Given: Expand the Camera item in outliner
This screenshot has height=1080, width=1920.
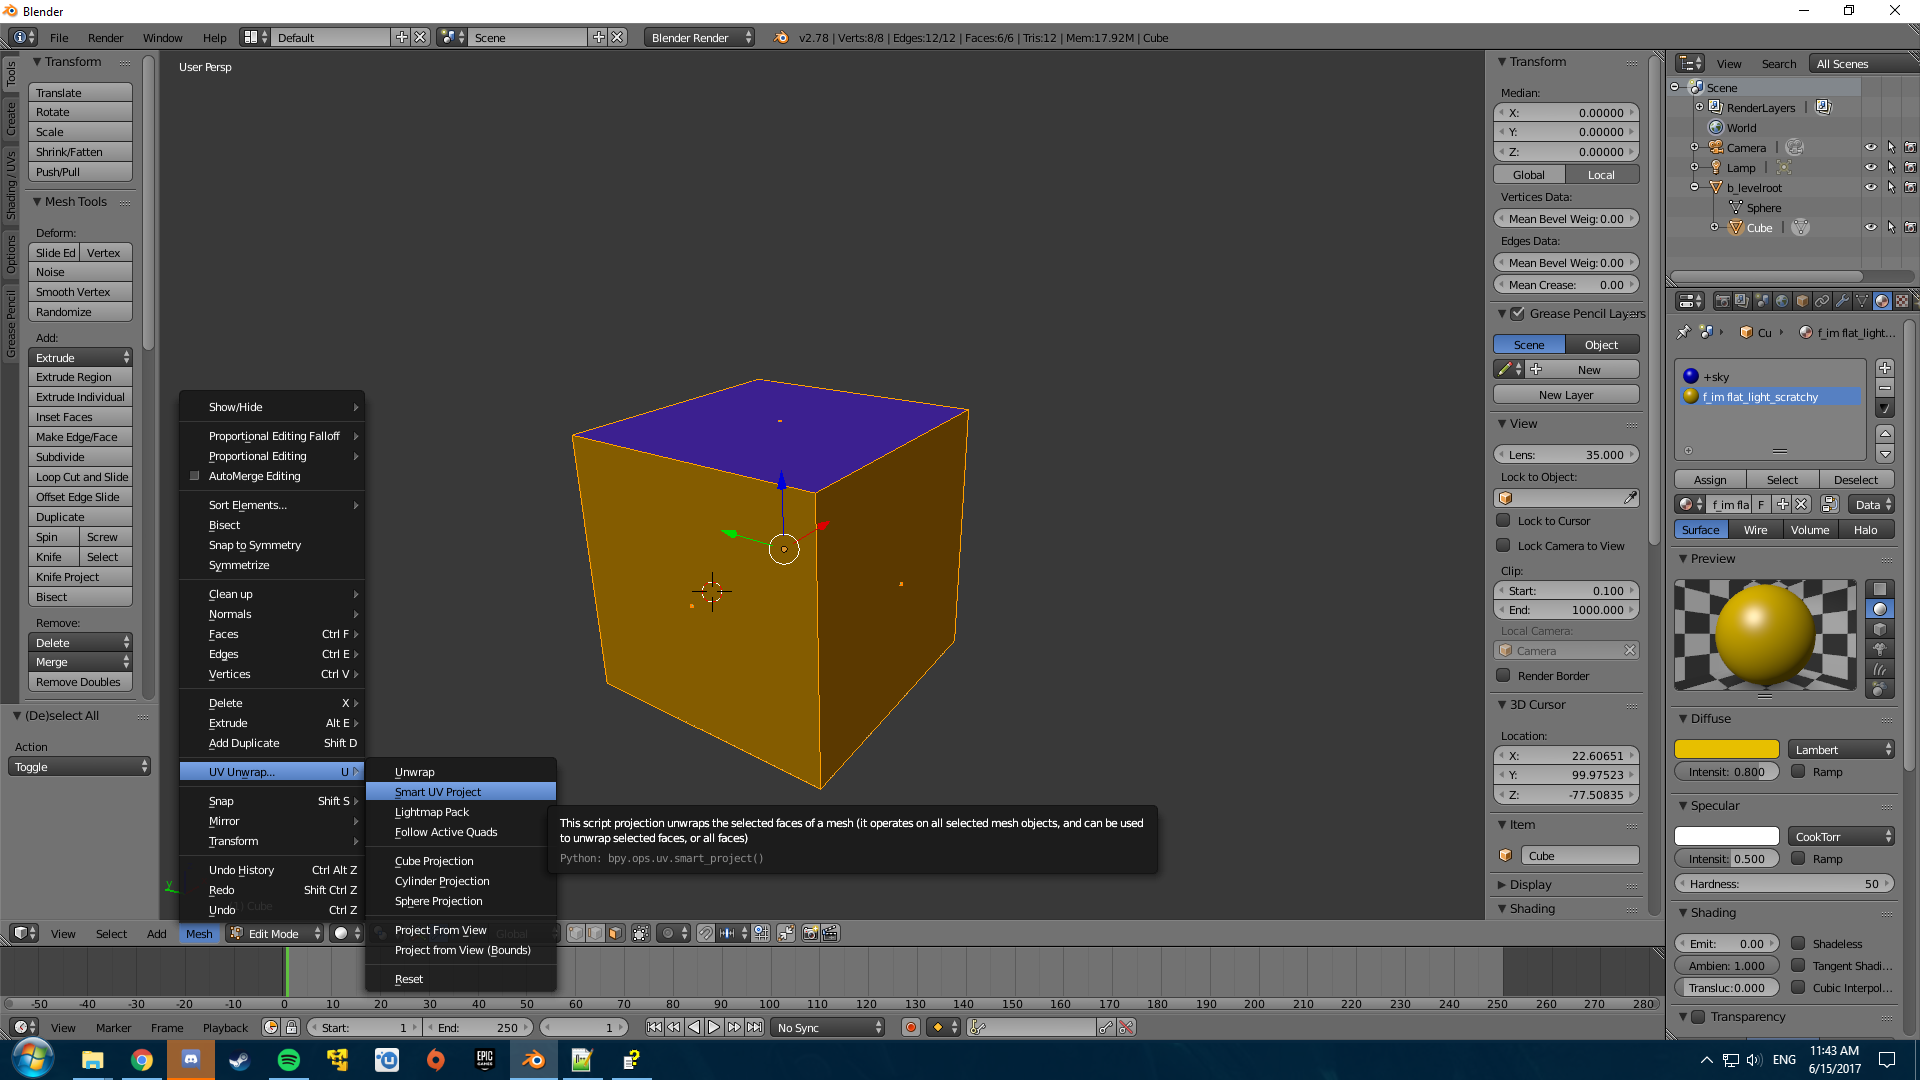Looking at the screenshot, I should 1695,148.
